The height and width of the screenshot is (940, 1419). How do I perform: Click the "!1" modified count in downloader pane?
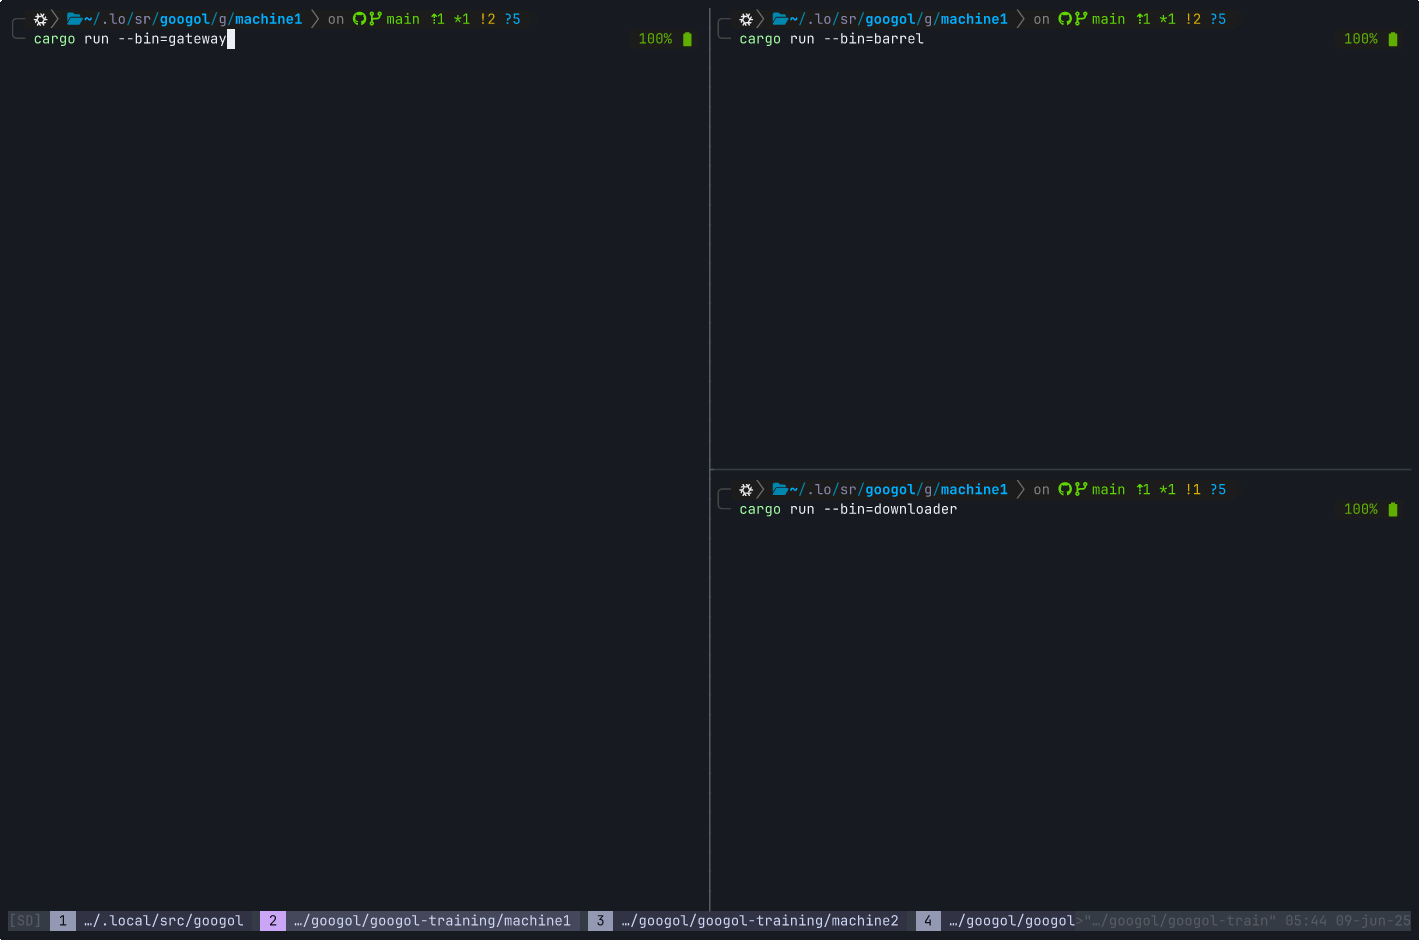pos(1192,489)
